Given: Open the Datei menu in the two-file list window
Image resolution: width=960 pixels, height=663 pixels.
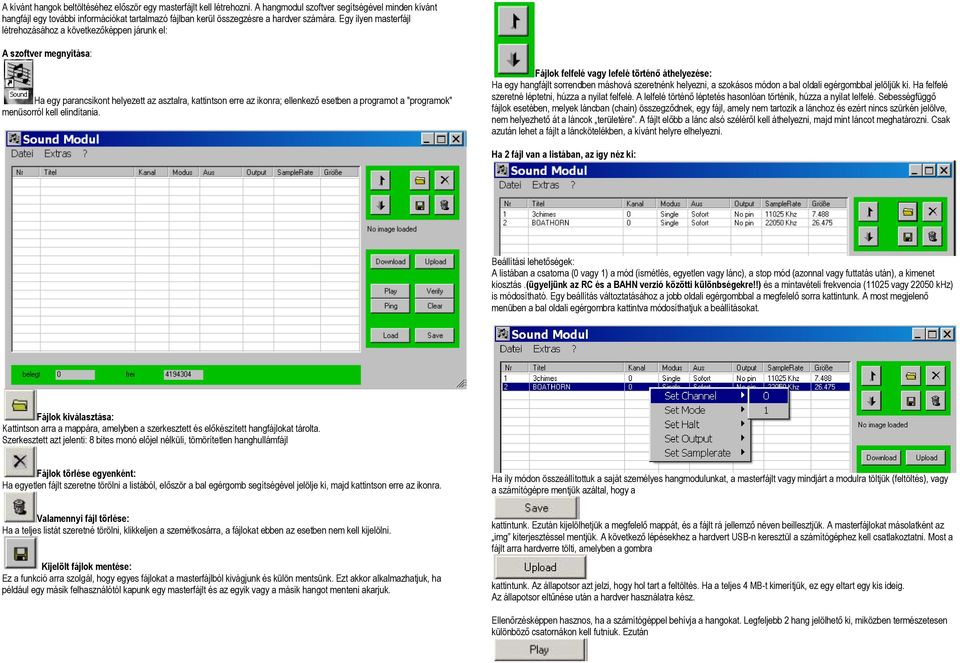Looking at the screenshot, I should tap(510, 185).
